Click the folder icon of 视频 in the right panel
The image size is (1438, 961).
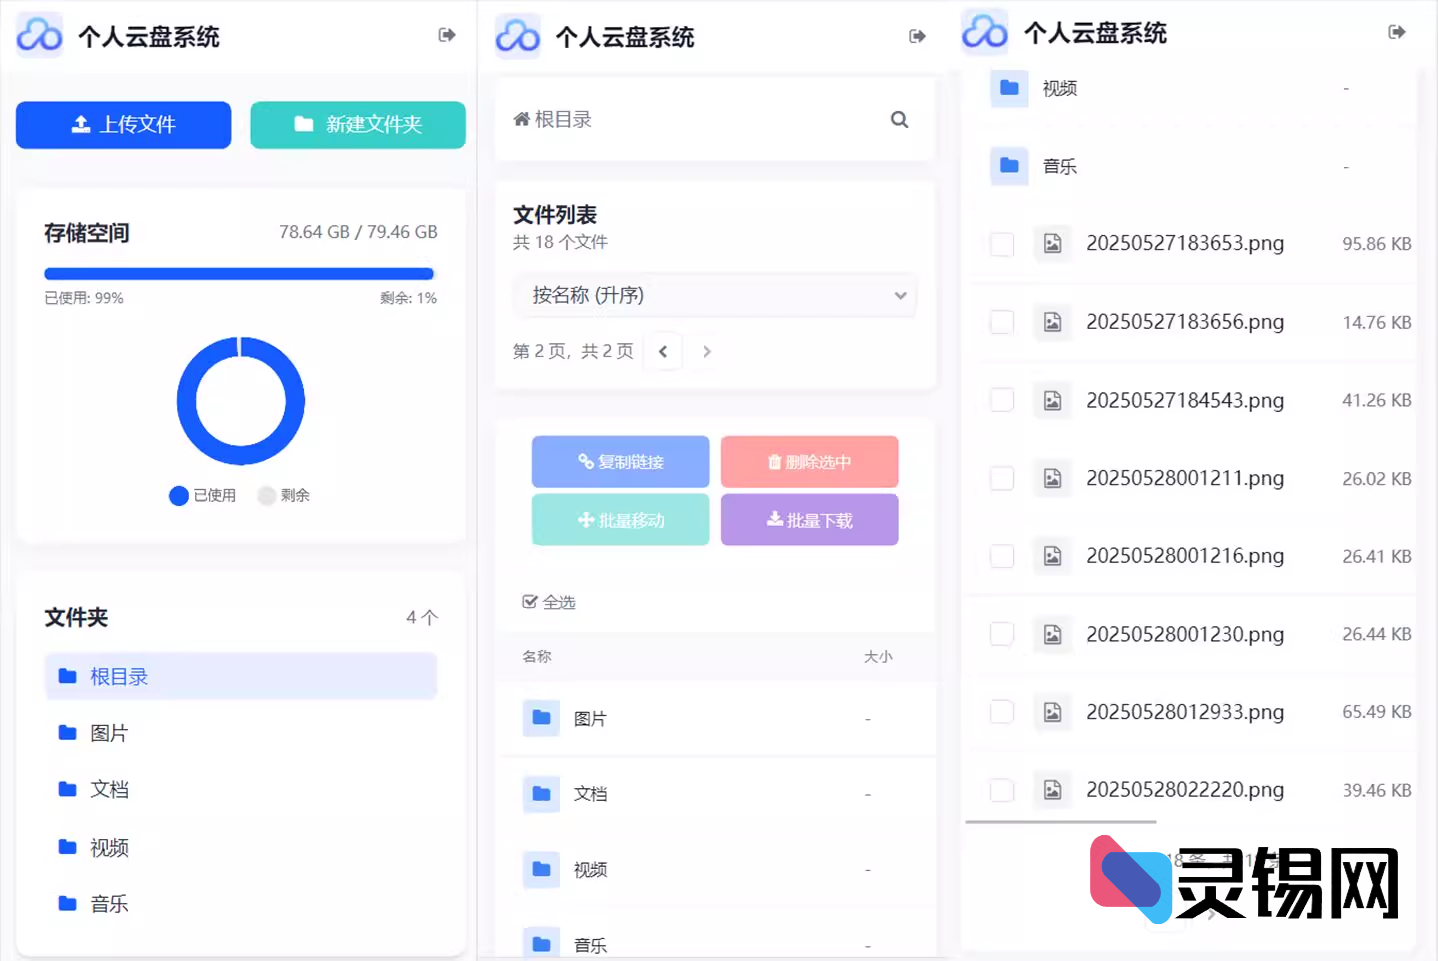(x=1009, y=88)
